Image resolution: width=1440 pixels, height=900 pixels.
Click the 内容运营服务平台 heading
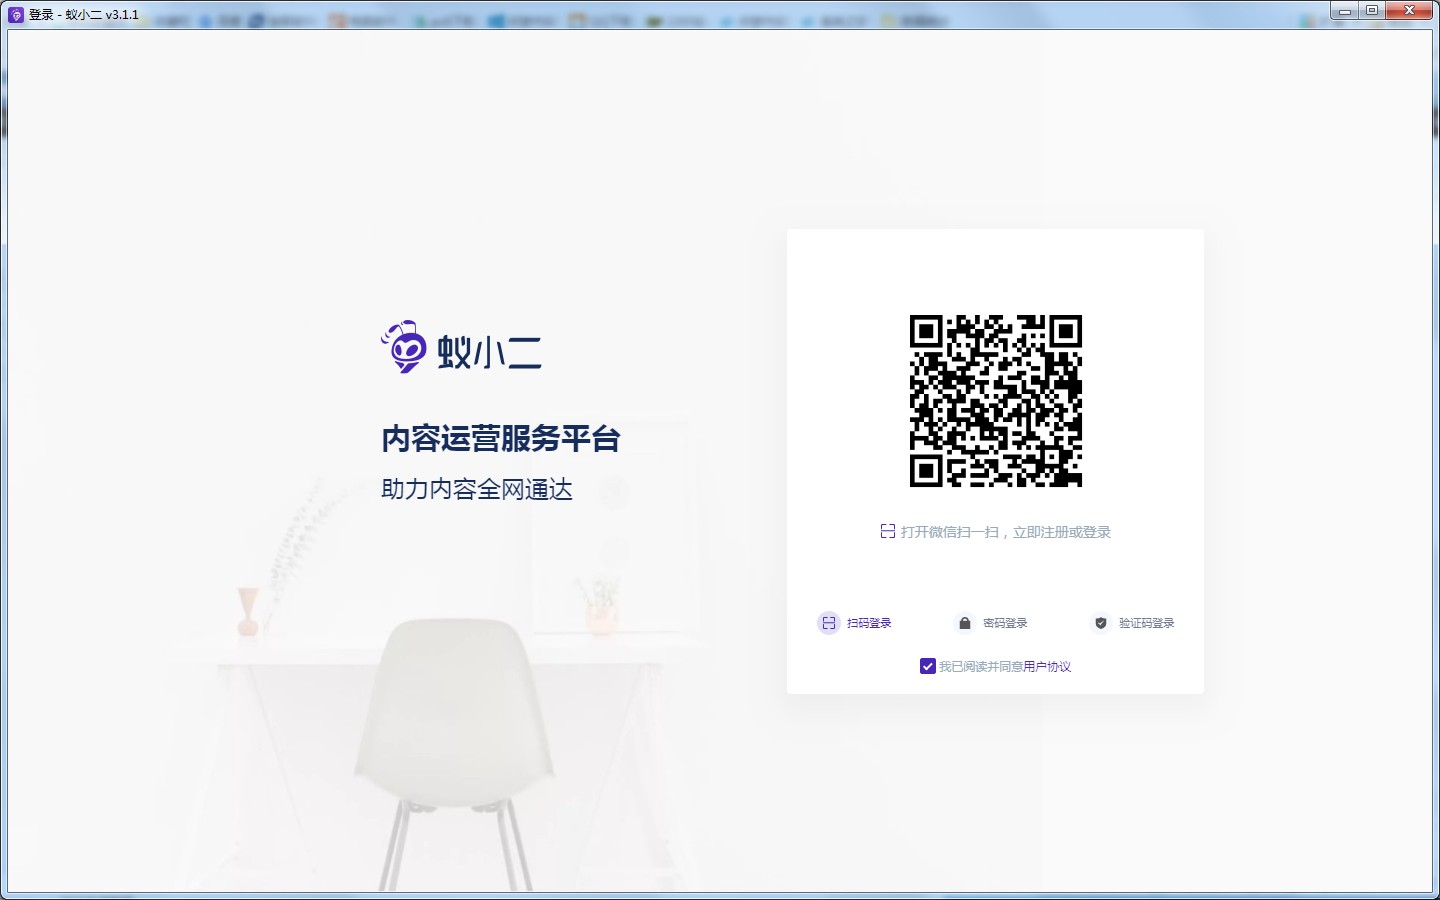coord(500,440)
